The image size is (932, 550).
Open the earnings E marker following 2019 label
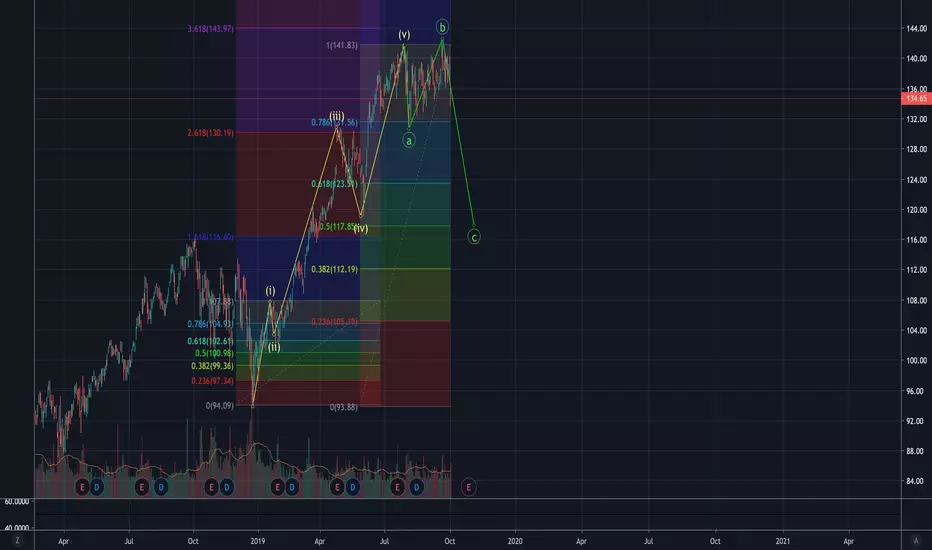pyautogui.click(x=277, y=488)
